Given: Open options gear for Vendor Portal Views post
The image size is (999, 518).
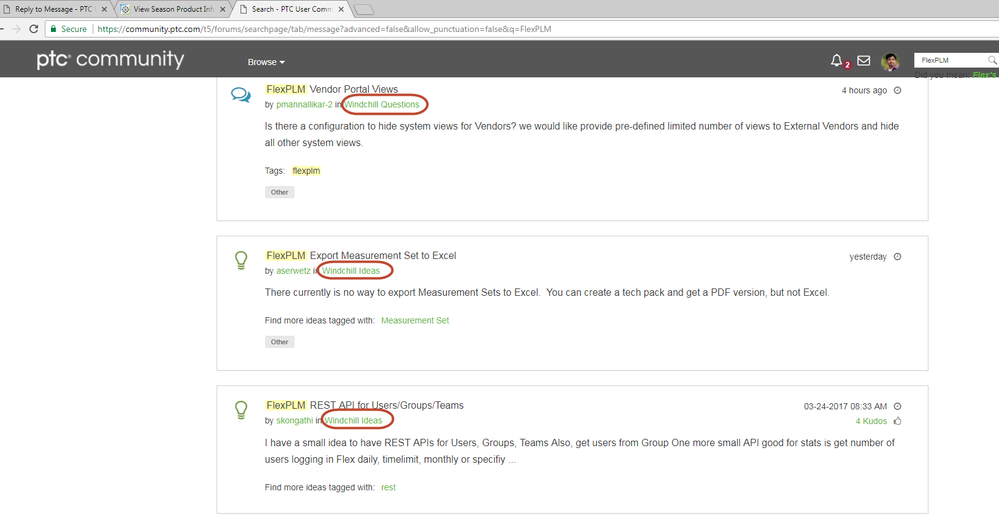Looking at the screenshot, I should [x=897, y=90].
